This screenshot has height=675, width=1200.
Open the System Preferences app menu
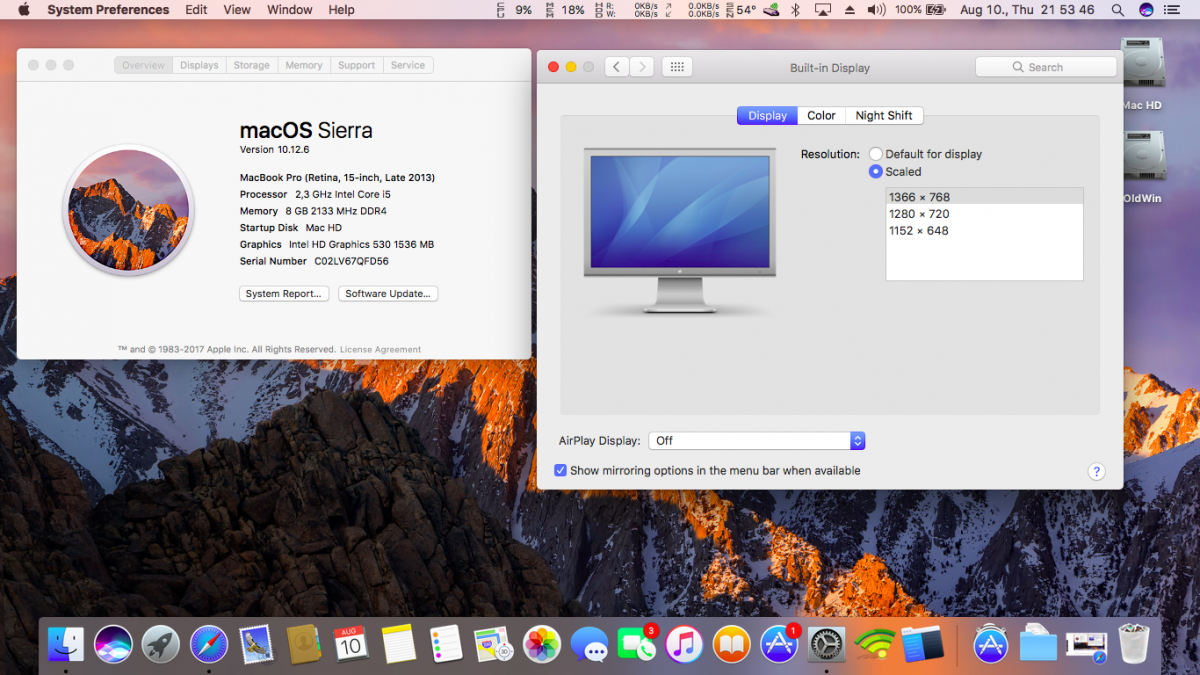(108, 10)
